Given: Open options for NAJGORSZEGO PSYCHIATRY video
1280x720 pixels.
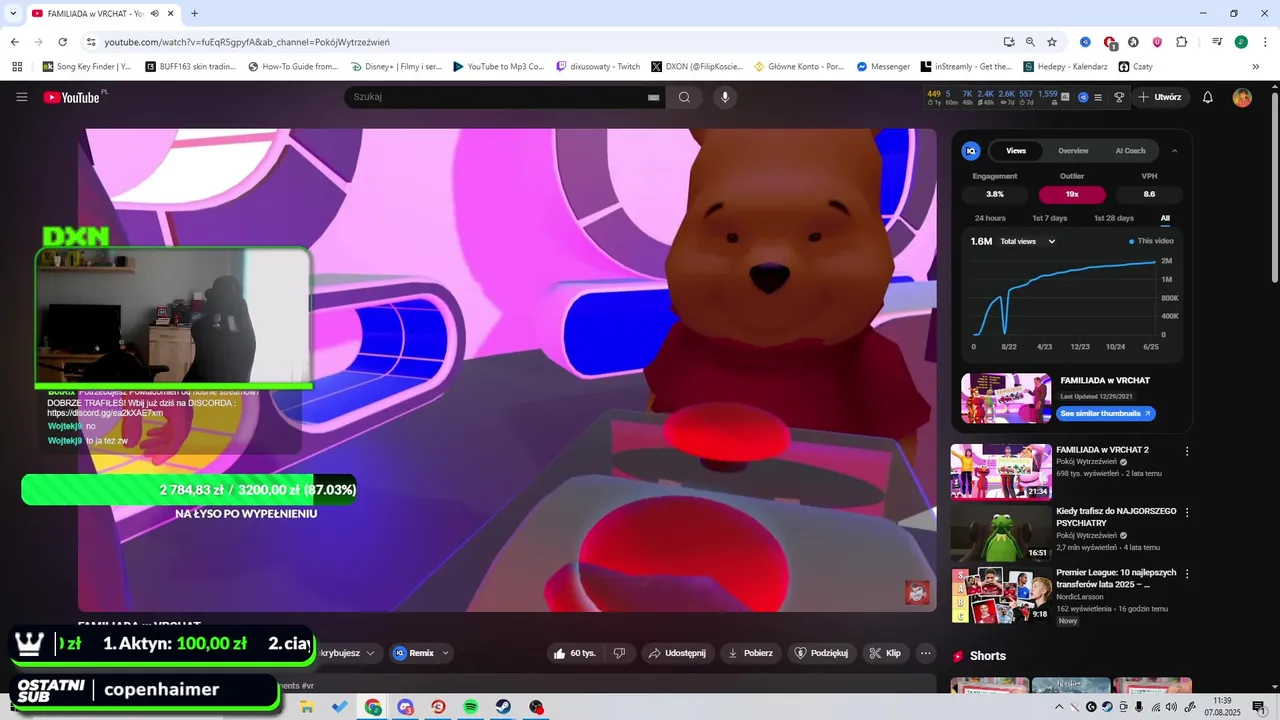Looking at the screenshot, I should click(1187, 512).
